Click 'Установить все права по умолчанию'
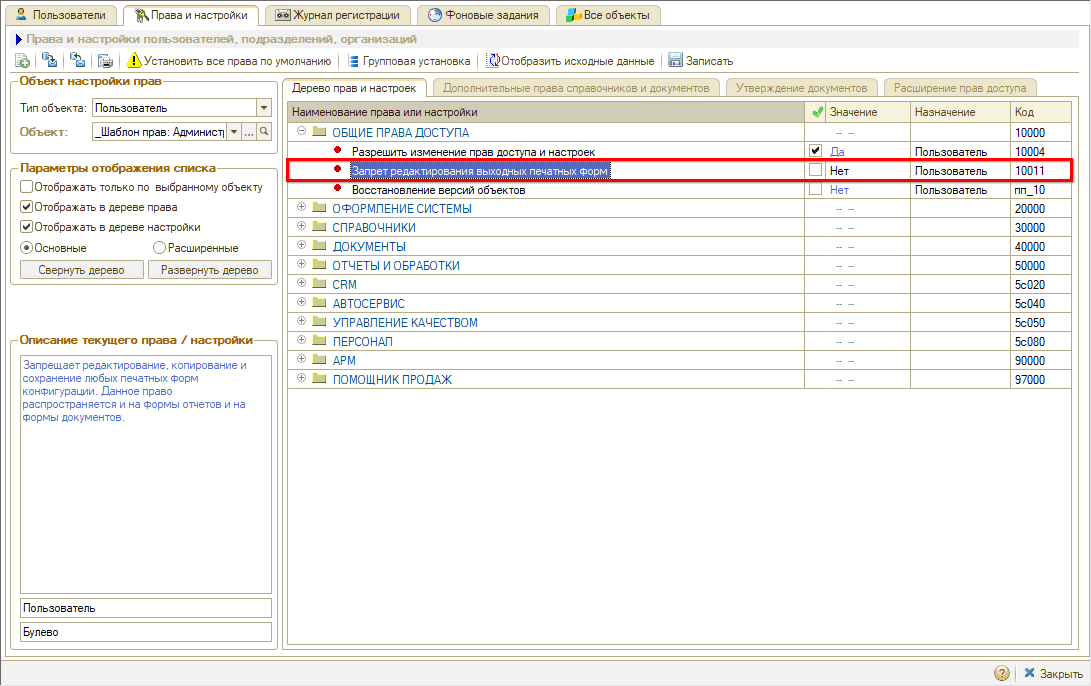Viewport: 1091px width, 686px height. pyautogui.click(x=230, y=61)
